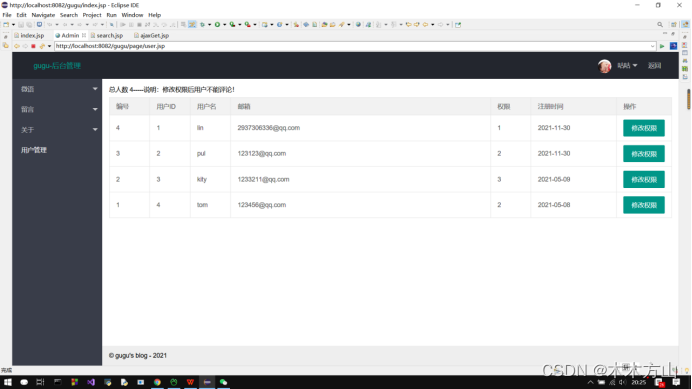The image size is (692, 389).
Task: Switch to the index.jsp tab
Action: [x=29, y=35]
